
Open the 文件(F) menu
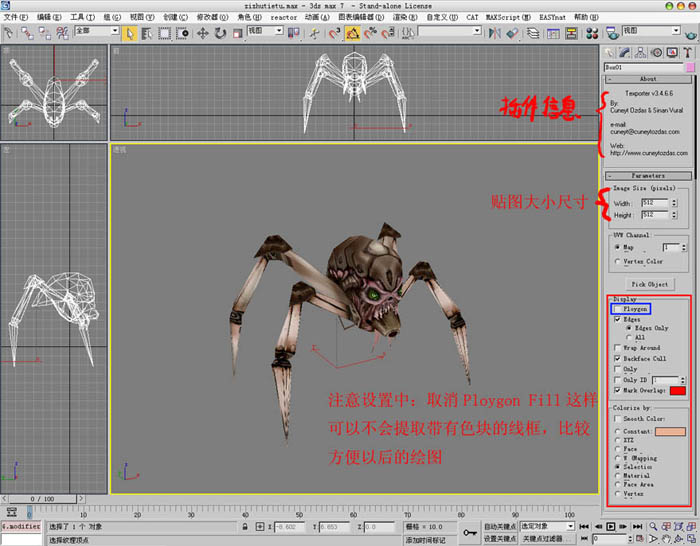click(16, 17)
